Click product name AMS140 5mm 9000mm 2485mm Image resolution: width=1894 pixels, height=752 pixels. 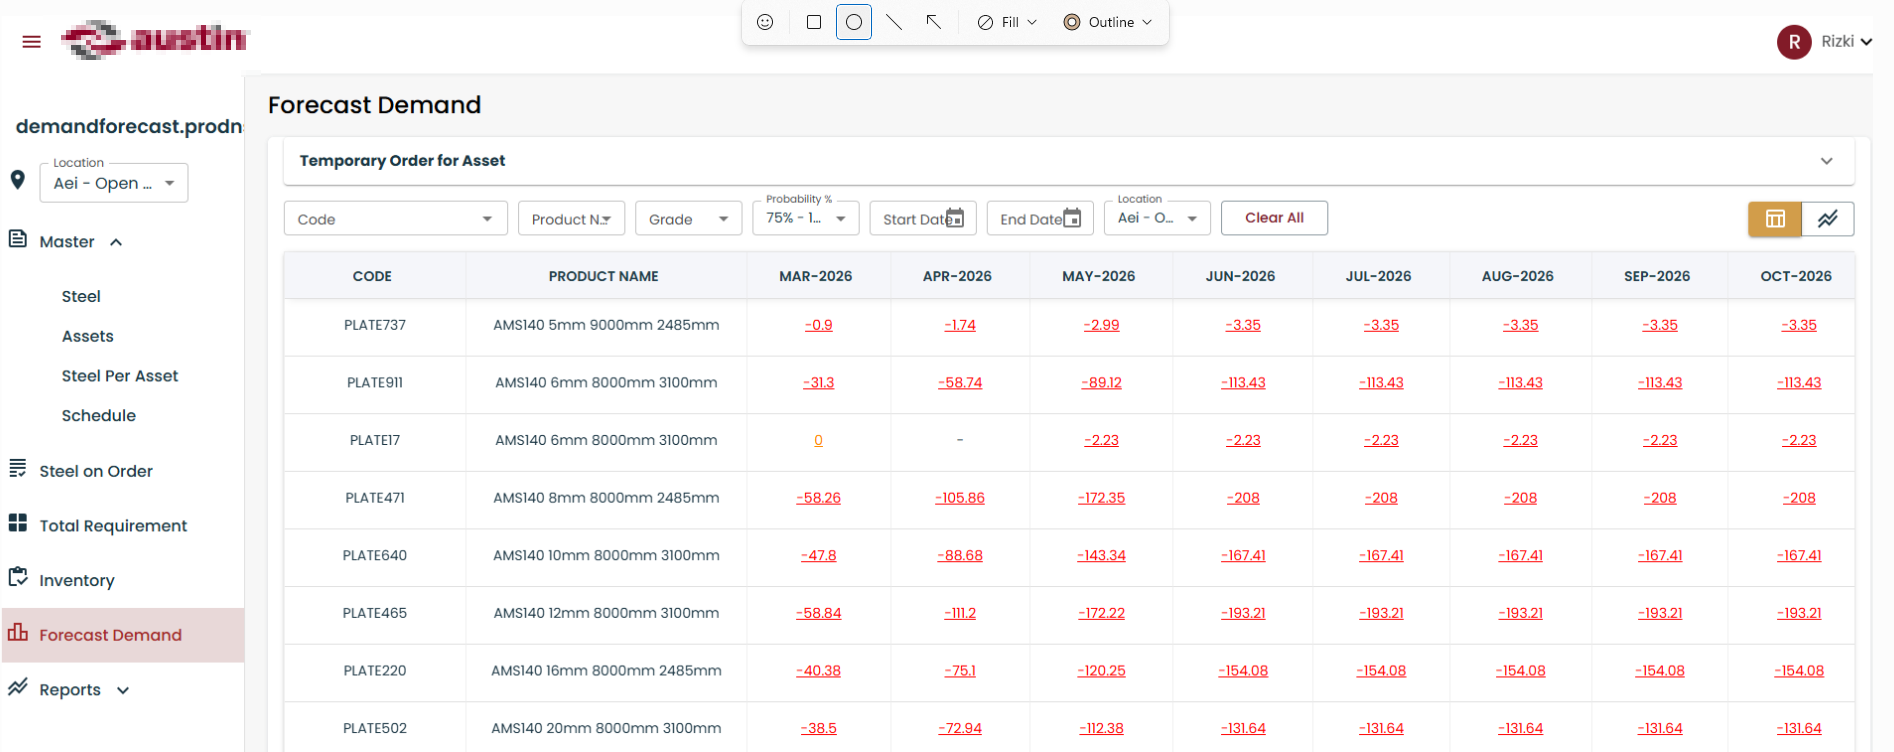tap(606, 325)
